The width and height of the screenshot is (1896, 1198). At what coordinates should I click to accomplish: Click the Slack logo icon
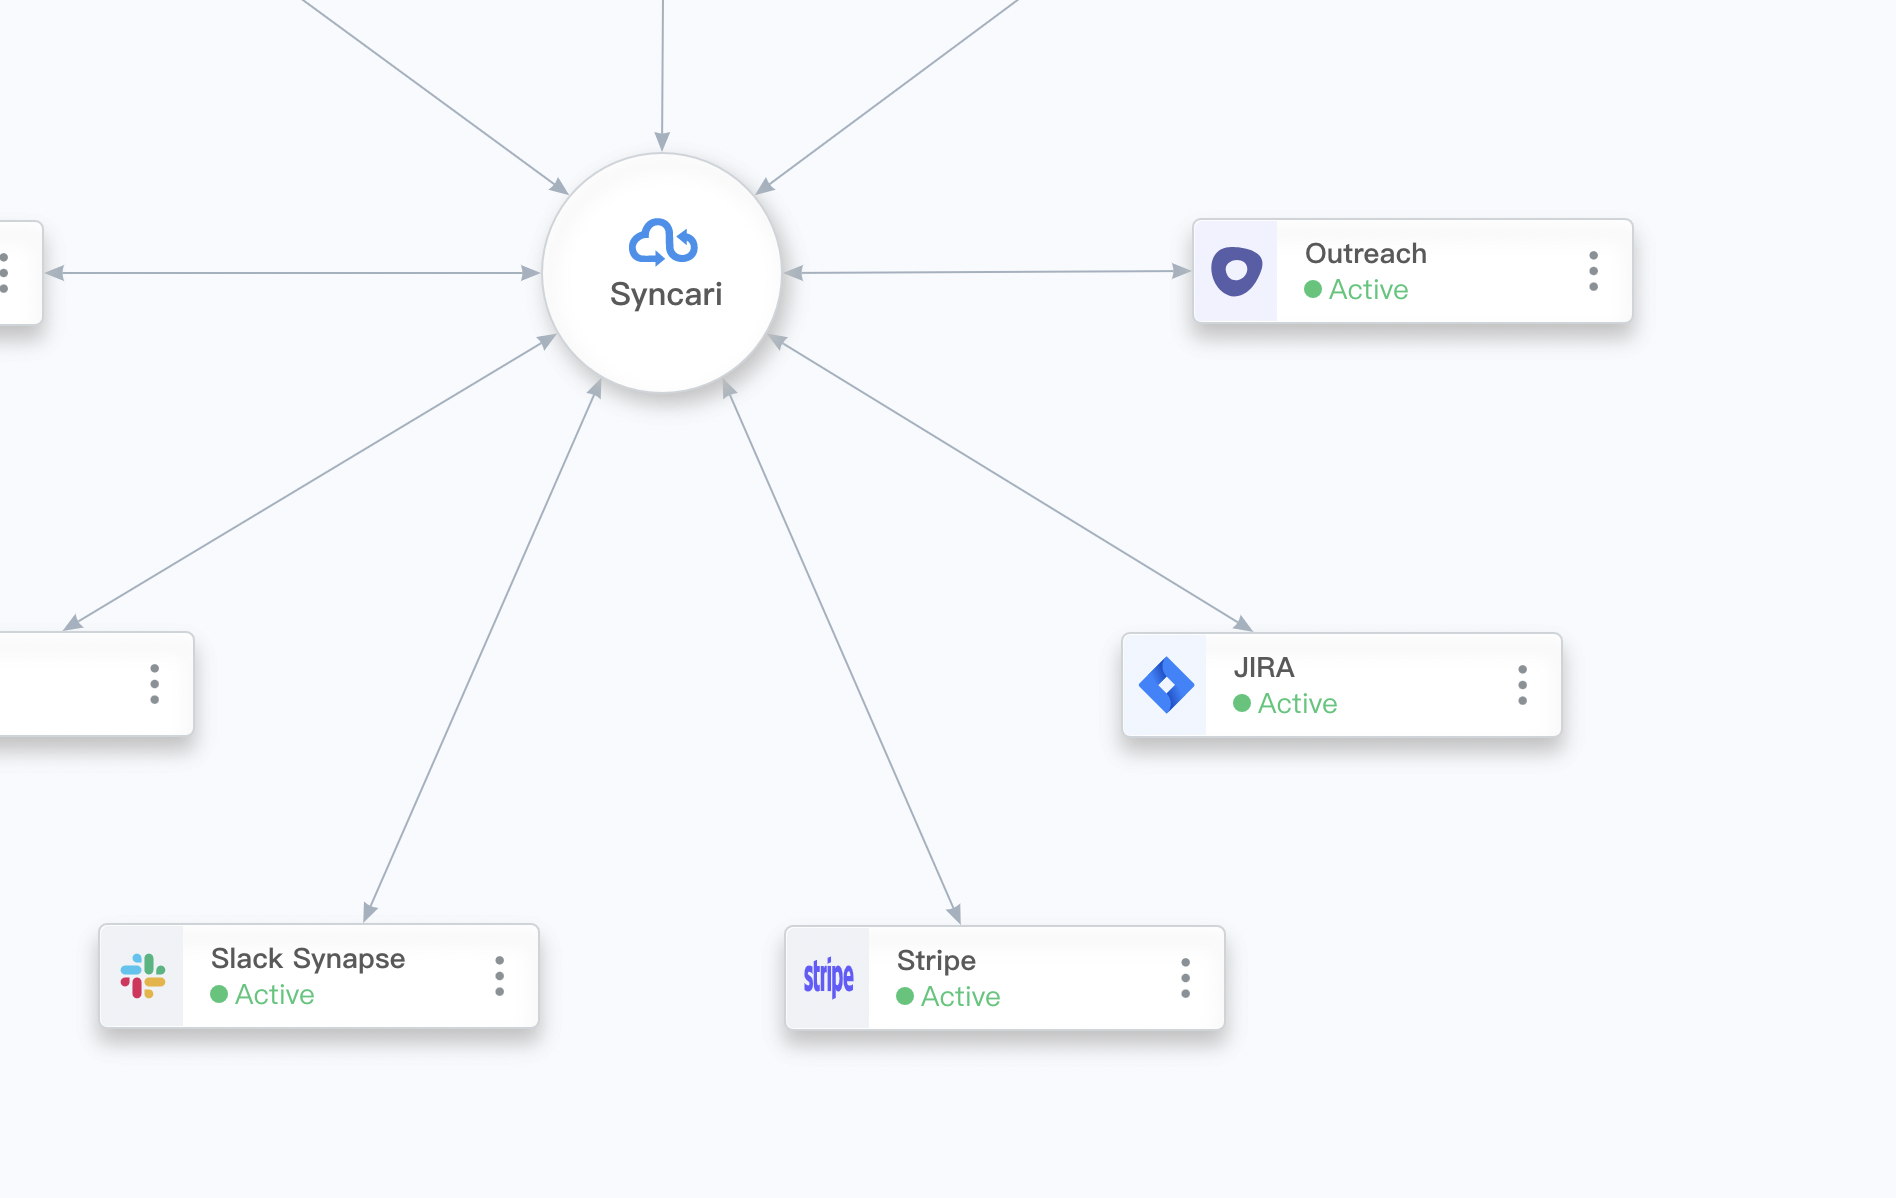pyautogui.click(x=143, y=976)
